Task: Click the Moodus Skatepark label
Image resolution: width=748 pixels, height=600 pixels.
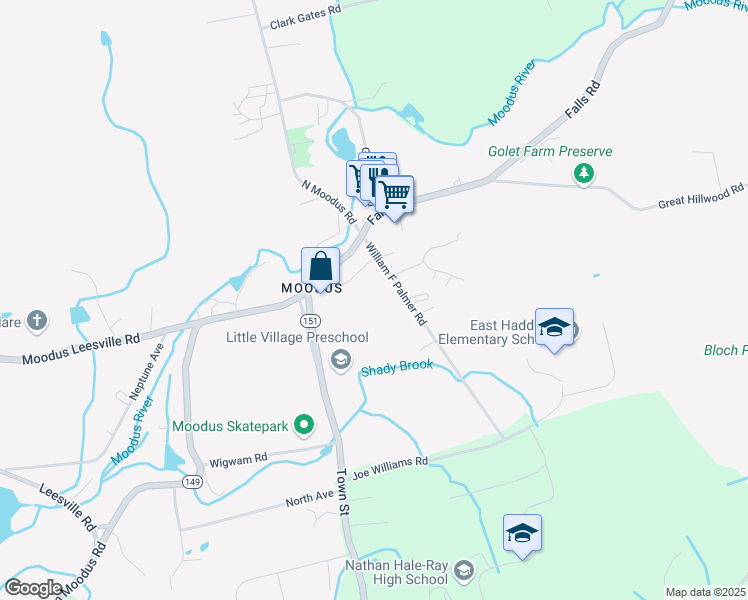Action: [x=230, y=426]
